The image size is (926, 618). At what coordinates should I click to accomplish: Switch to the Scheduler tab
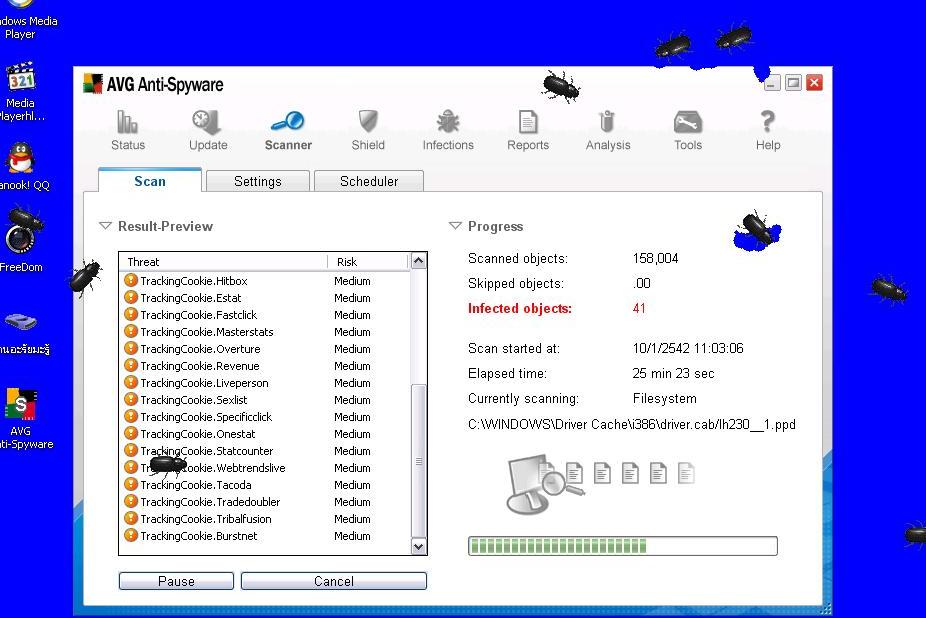pos(369,181)
